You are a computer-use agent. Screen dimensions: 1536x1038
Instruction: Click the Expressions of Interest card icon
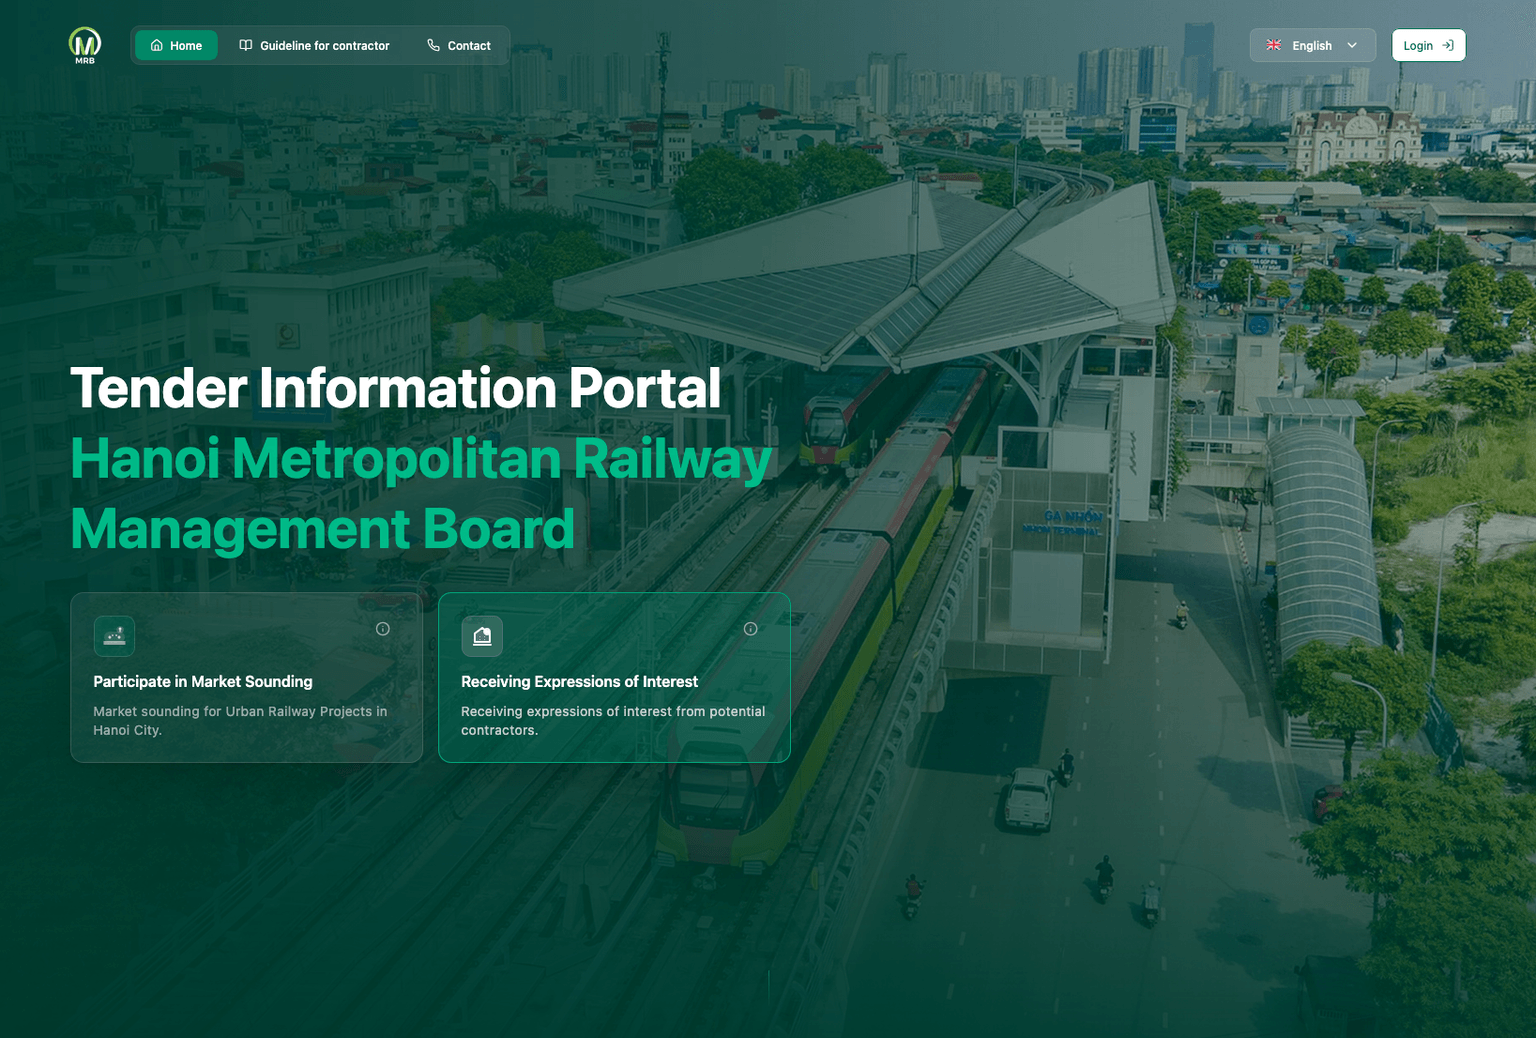coord(482,636)
